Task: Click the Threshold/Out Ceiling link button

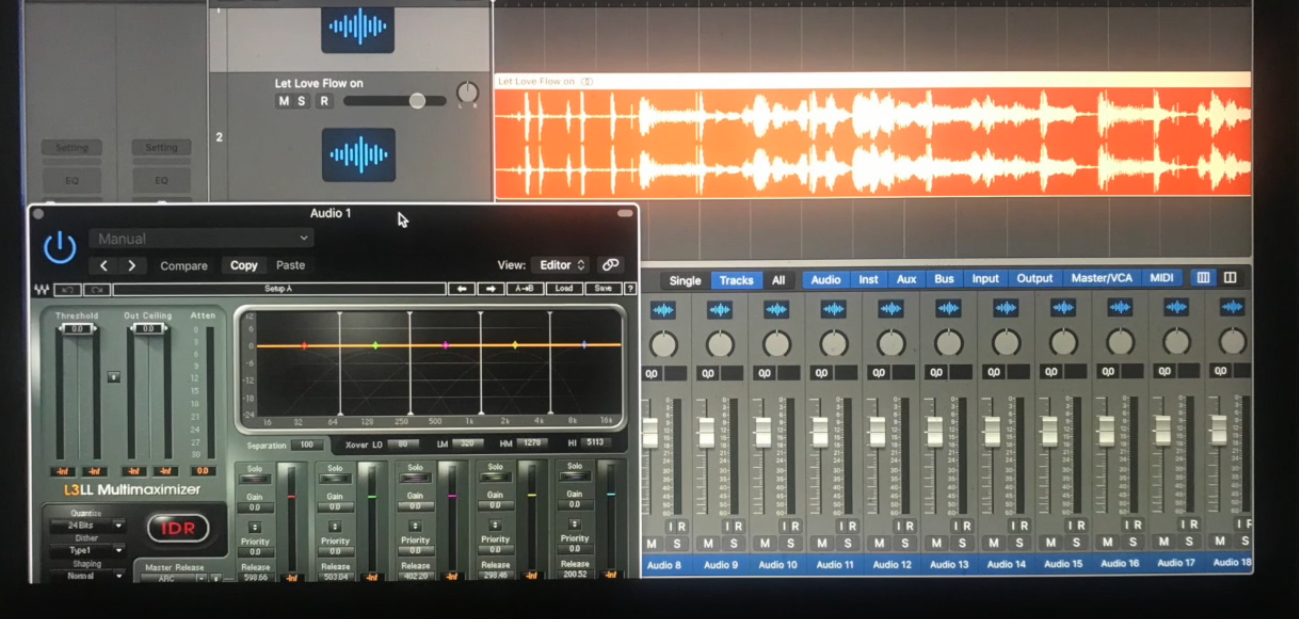Action: 114,377
